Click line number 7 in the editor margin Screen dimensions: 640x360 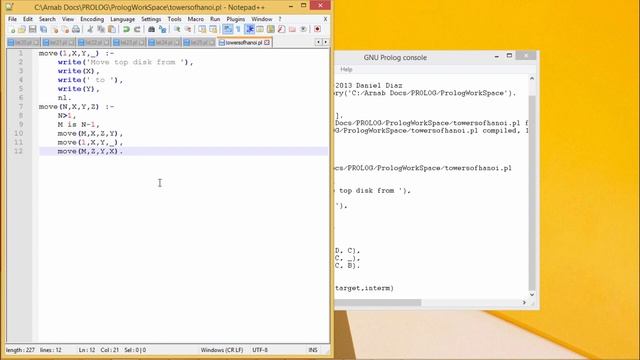point(20,107)
